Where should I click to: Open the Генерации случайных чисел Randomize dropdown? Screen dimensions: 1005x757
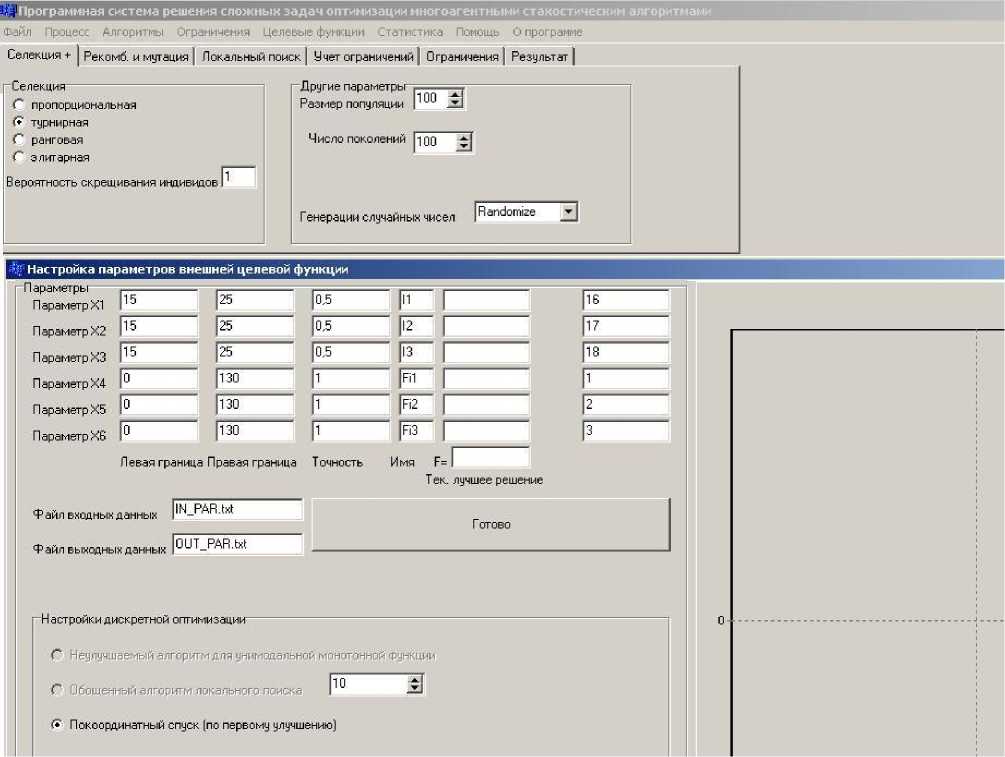(x=569, y=212)
